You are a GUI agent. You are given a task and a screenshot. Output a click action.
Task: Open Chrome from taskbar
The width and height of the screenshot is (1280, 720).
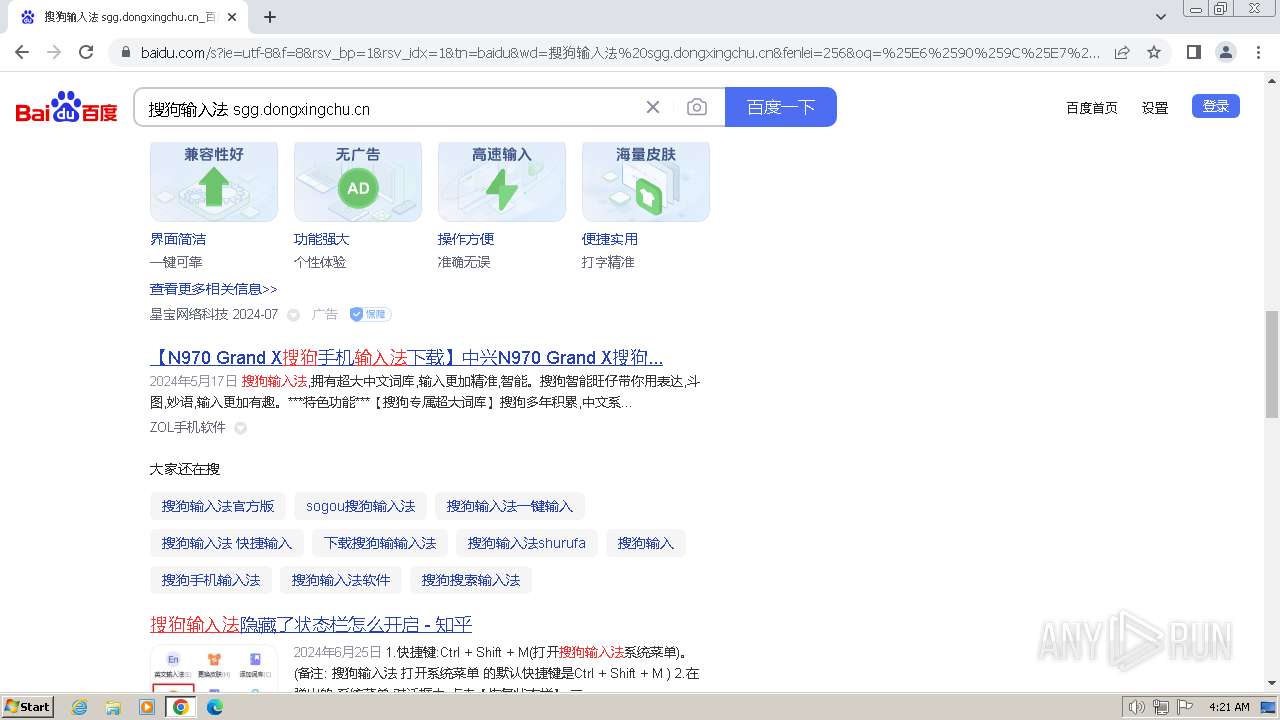(x=181, y=707)
